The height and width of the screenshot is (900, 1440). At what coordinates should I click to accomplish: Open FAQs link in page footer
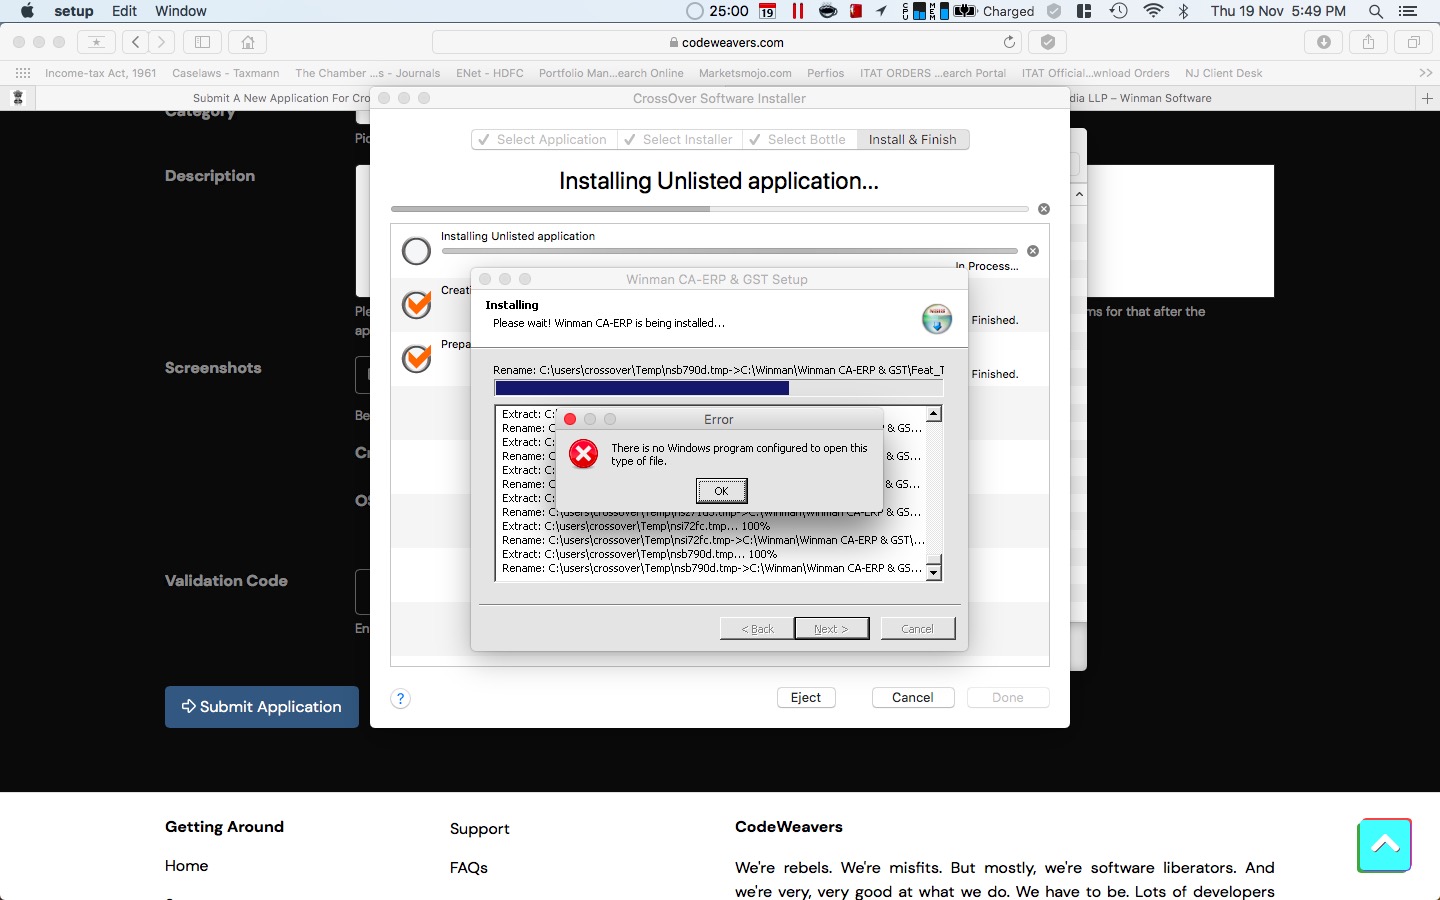[x=469, y=868]
